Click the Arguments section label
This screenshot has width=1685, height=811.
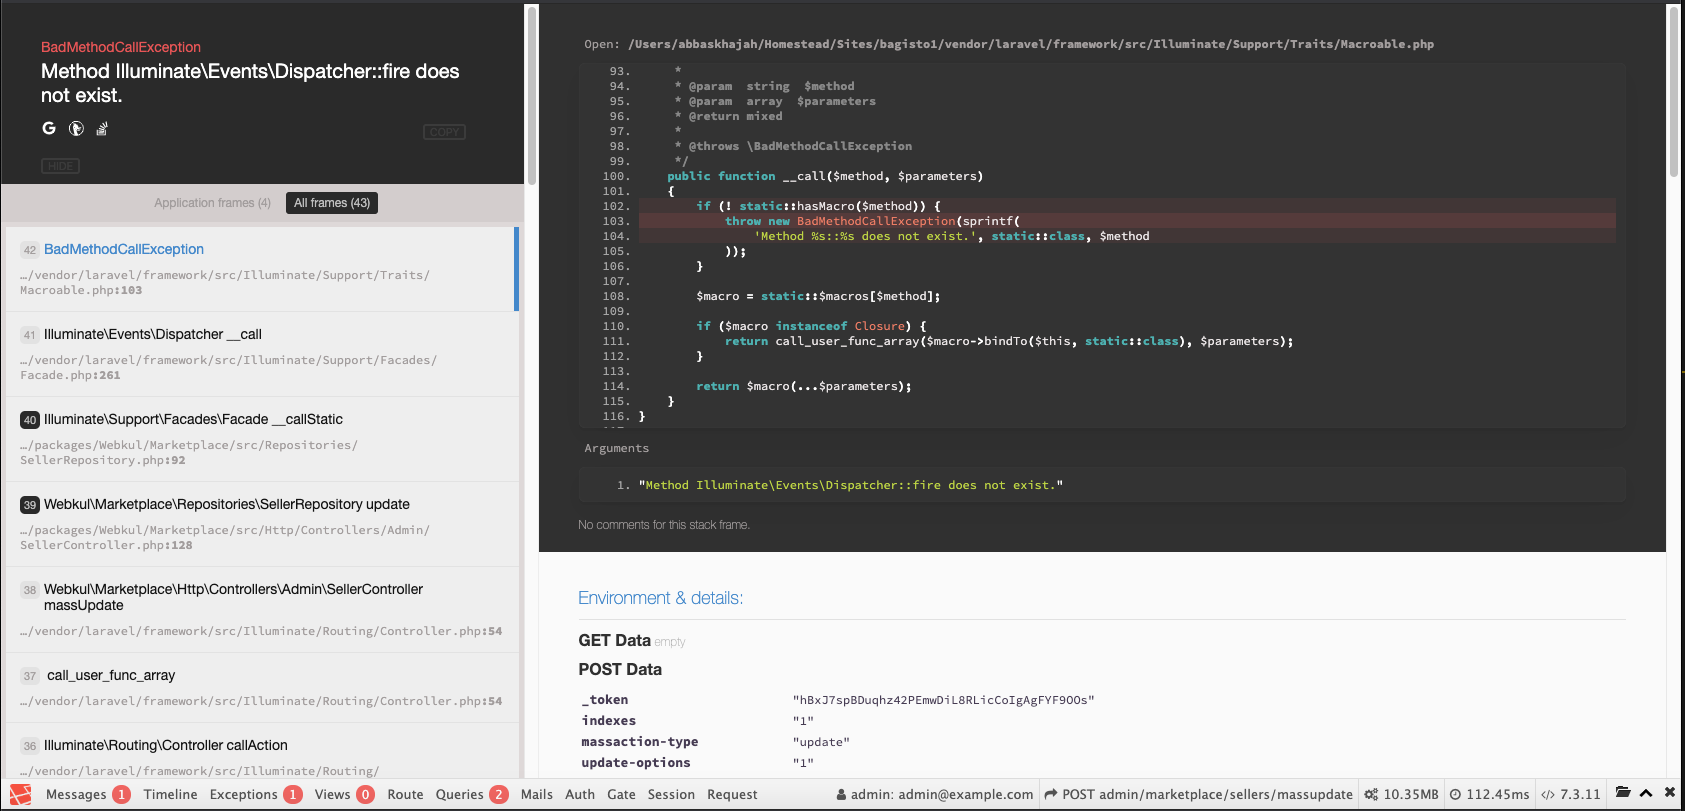pos(616,448)
